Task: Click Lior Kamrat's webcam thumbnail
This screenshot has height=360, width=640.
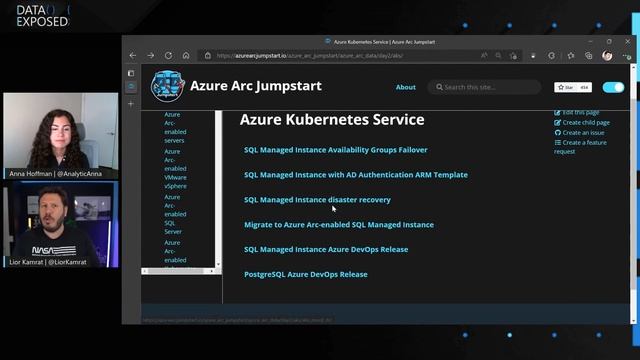Action: coord(61,224)
